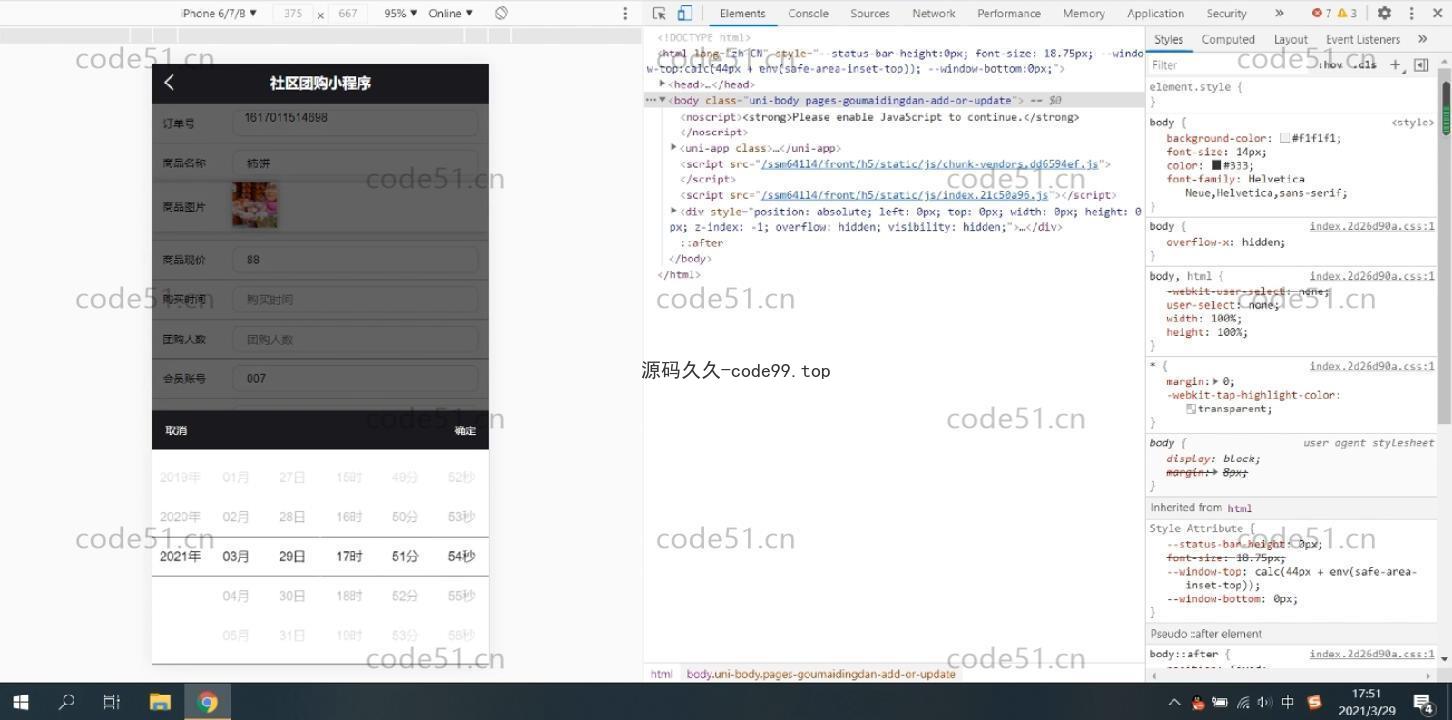The image size is (1452, 720).
Task: Expand the uni-app element node
Action: point(674,147)
